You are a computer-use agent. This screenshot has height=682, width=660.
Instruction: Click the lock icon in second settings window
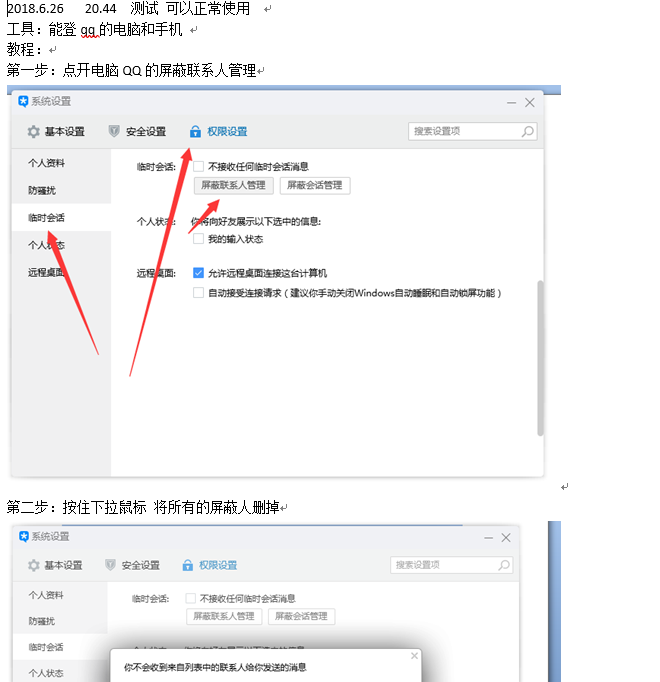[x=188, y=565]
